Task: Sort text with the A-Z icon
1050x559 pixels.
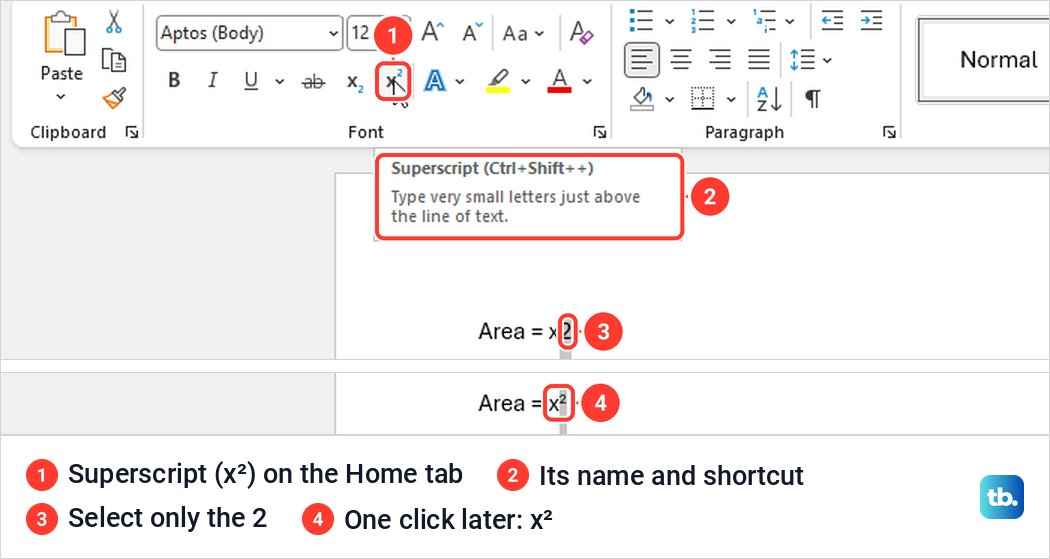Action: pyautogui.click(x=769, y=99)
